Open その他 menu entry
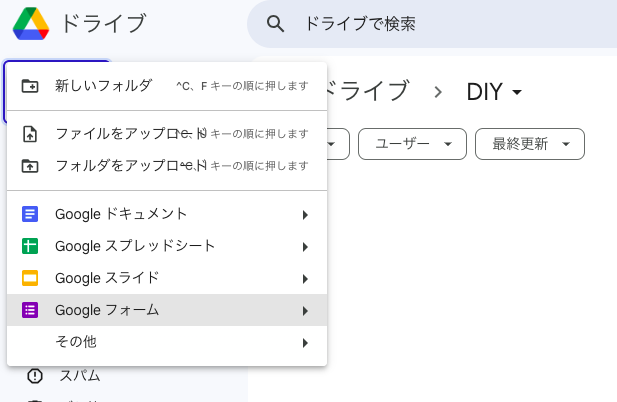Image resolution: width=617 pixels, height=402 pixels. pos(167,342)
